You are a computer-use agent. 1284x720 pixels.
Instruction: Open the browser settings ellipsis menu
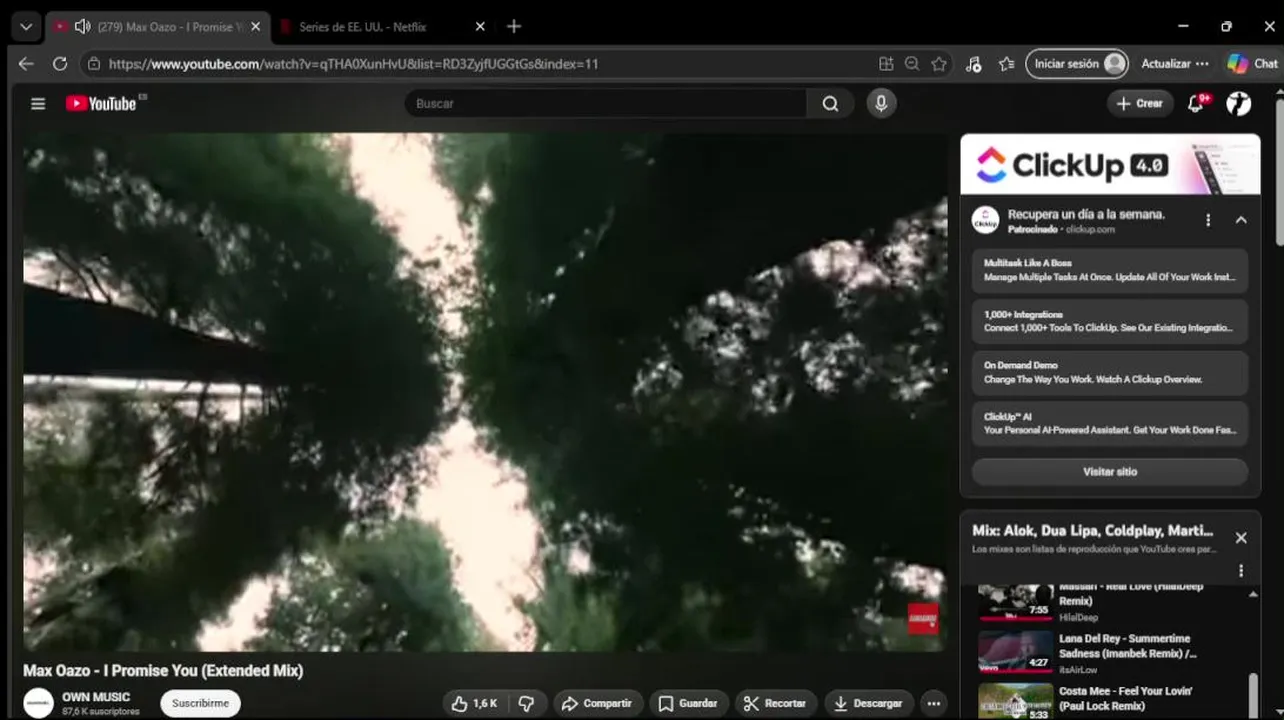tap(1202, 63)
